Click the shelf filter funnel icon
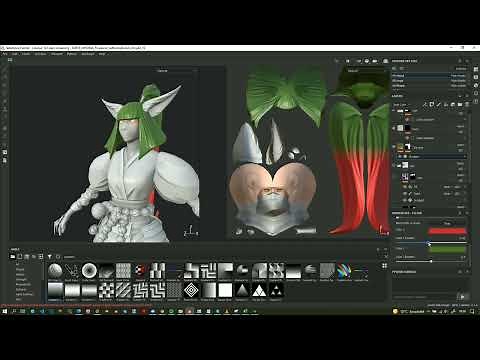 tap(50, 257)
